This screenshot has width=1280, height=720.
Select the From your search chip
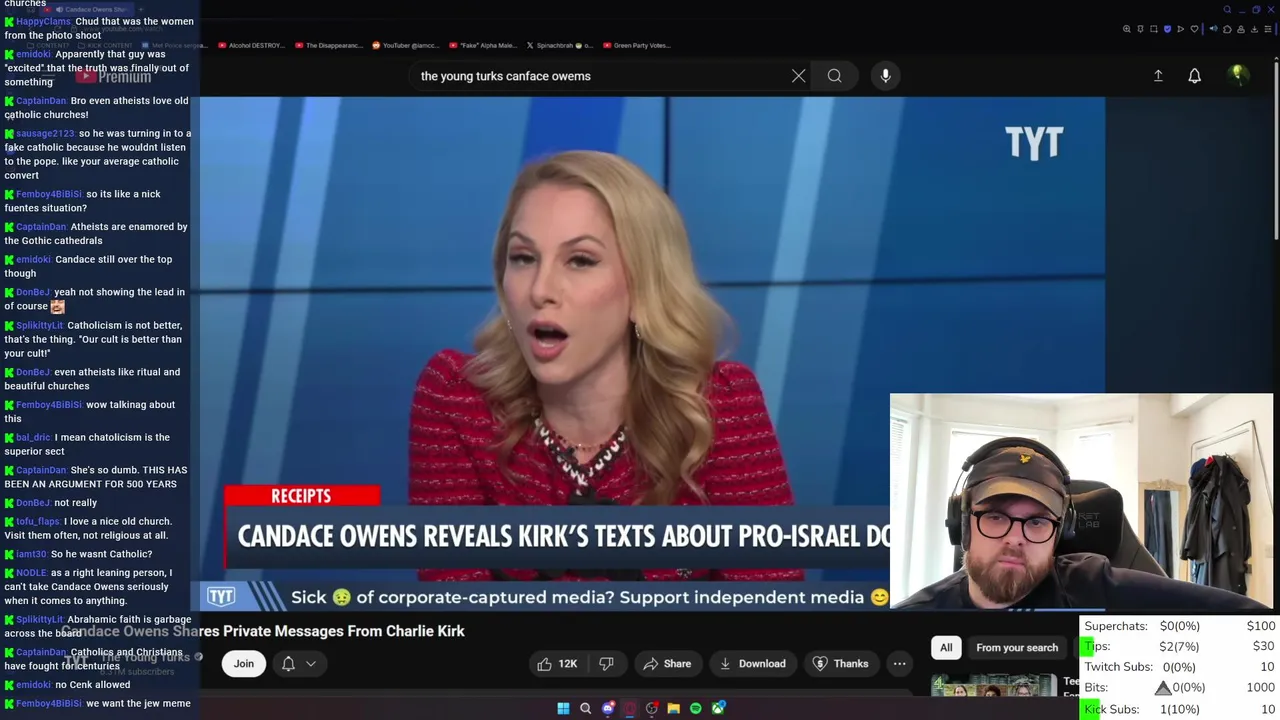(1017, 648)
